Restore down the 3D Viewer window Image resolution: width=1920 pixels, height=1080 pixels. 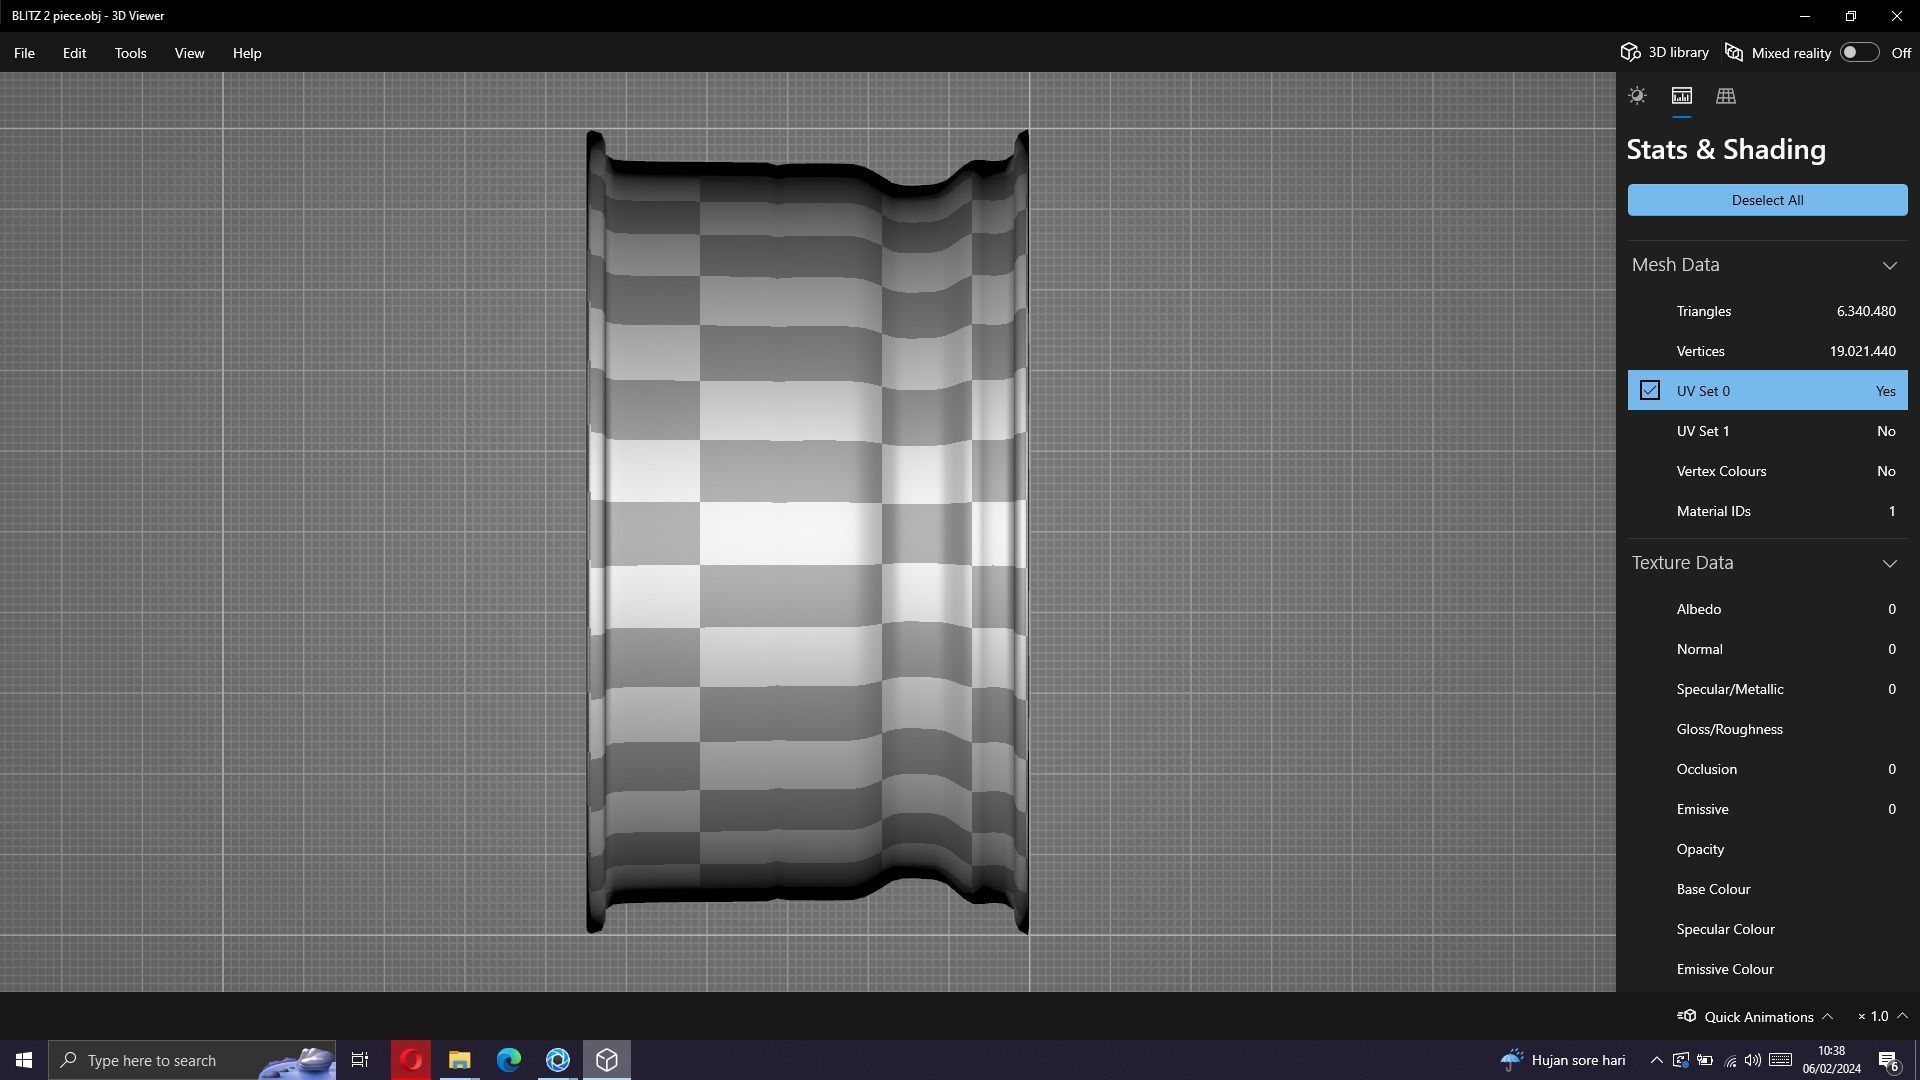(1850, 16)
